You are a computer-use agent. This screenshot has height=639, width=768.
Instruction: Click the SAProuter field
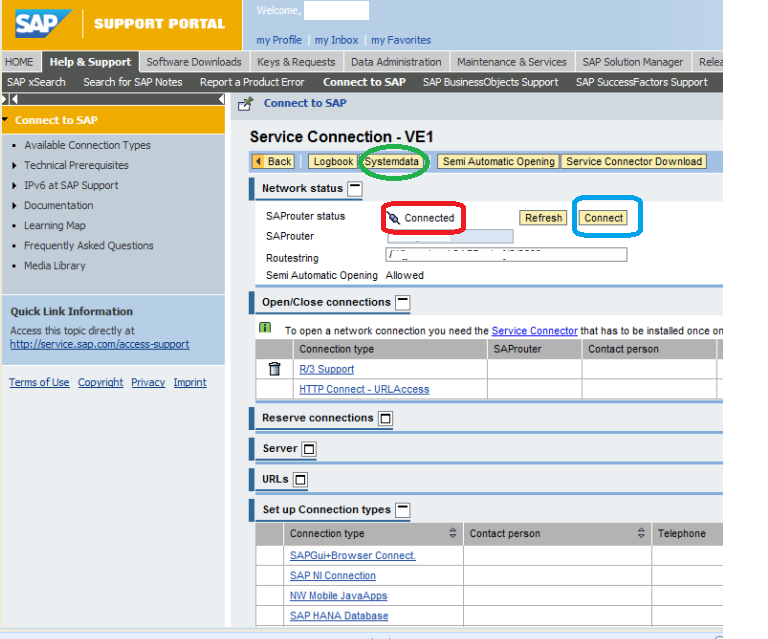(x=450, y=237)
